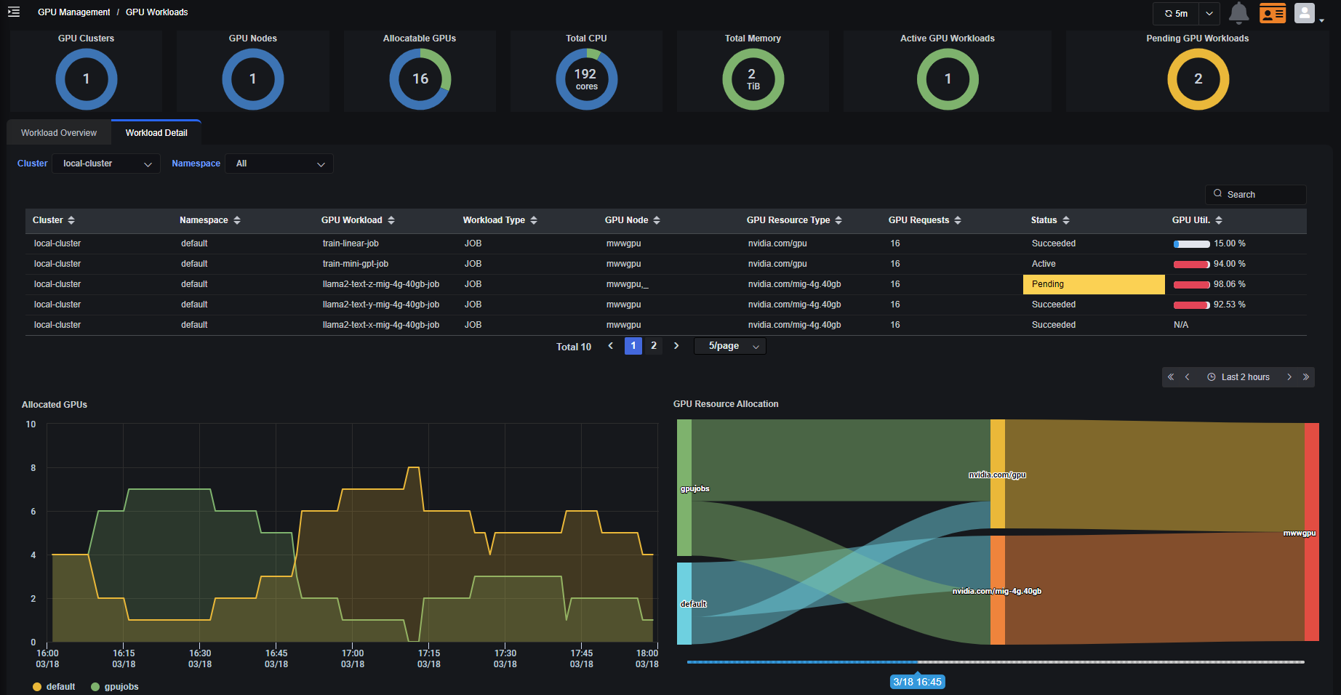Sort by GPU Resource Type column

tap(839, 220)
